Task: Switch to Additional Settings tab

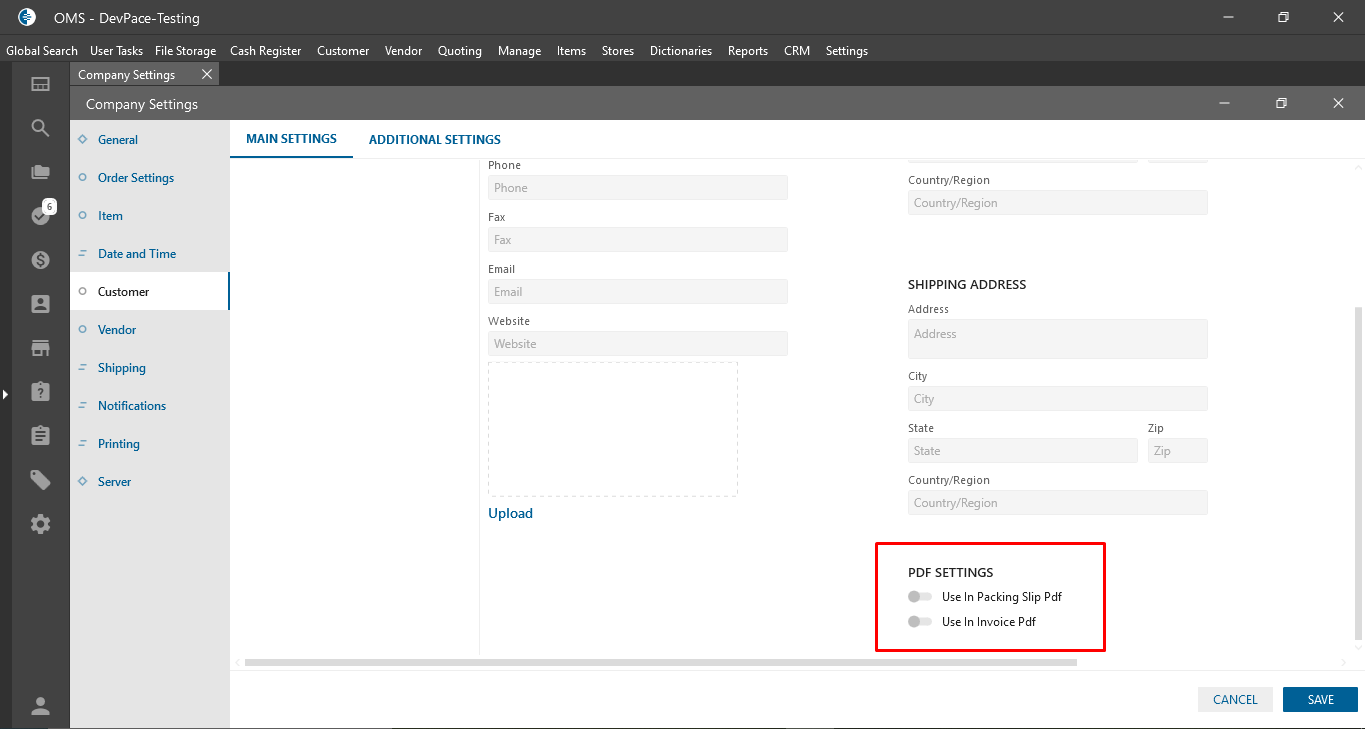Action: pyautogui.click(x=434, y=140)
